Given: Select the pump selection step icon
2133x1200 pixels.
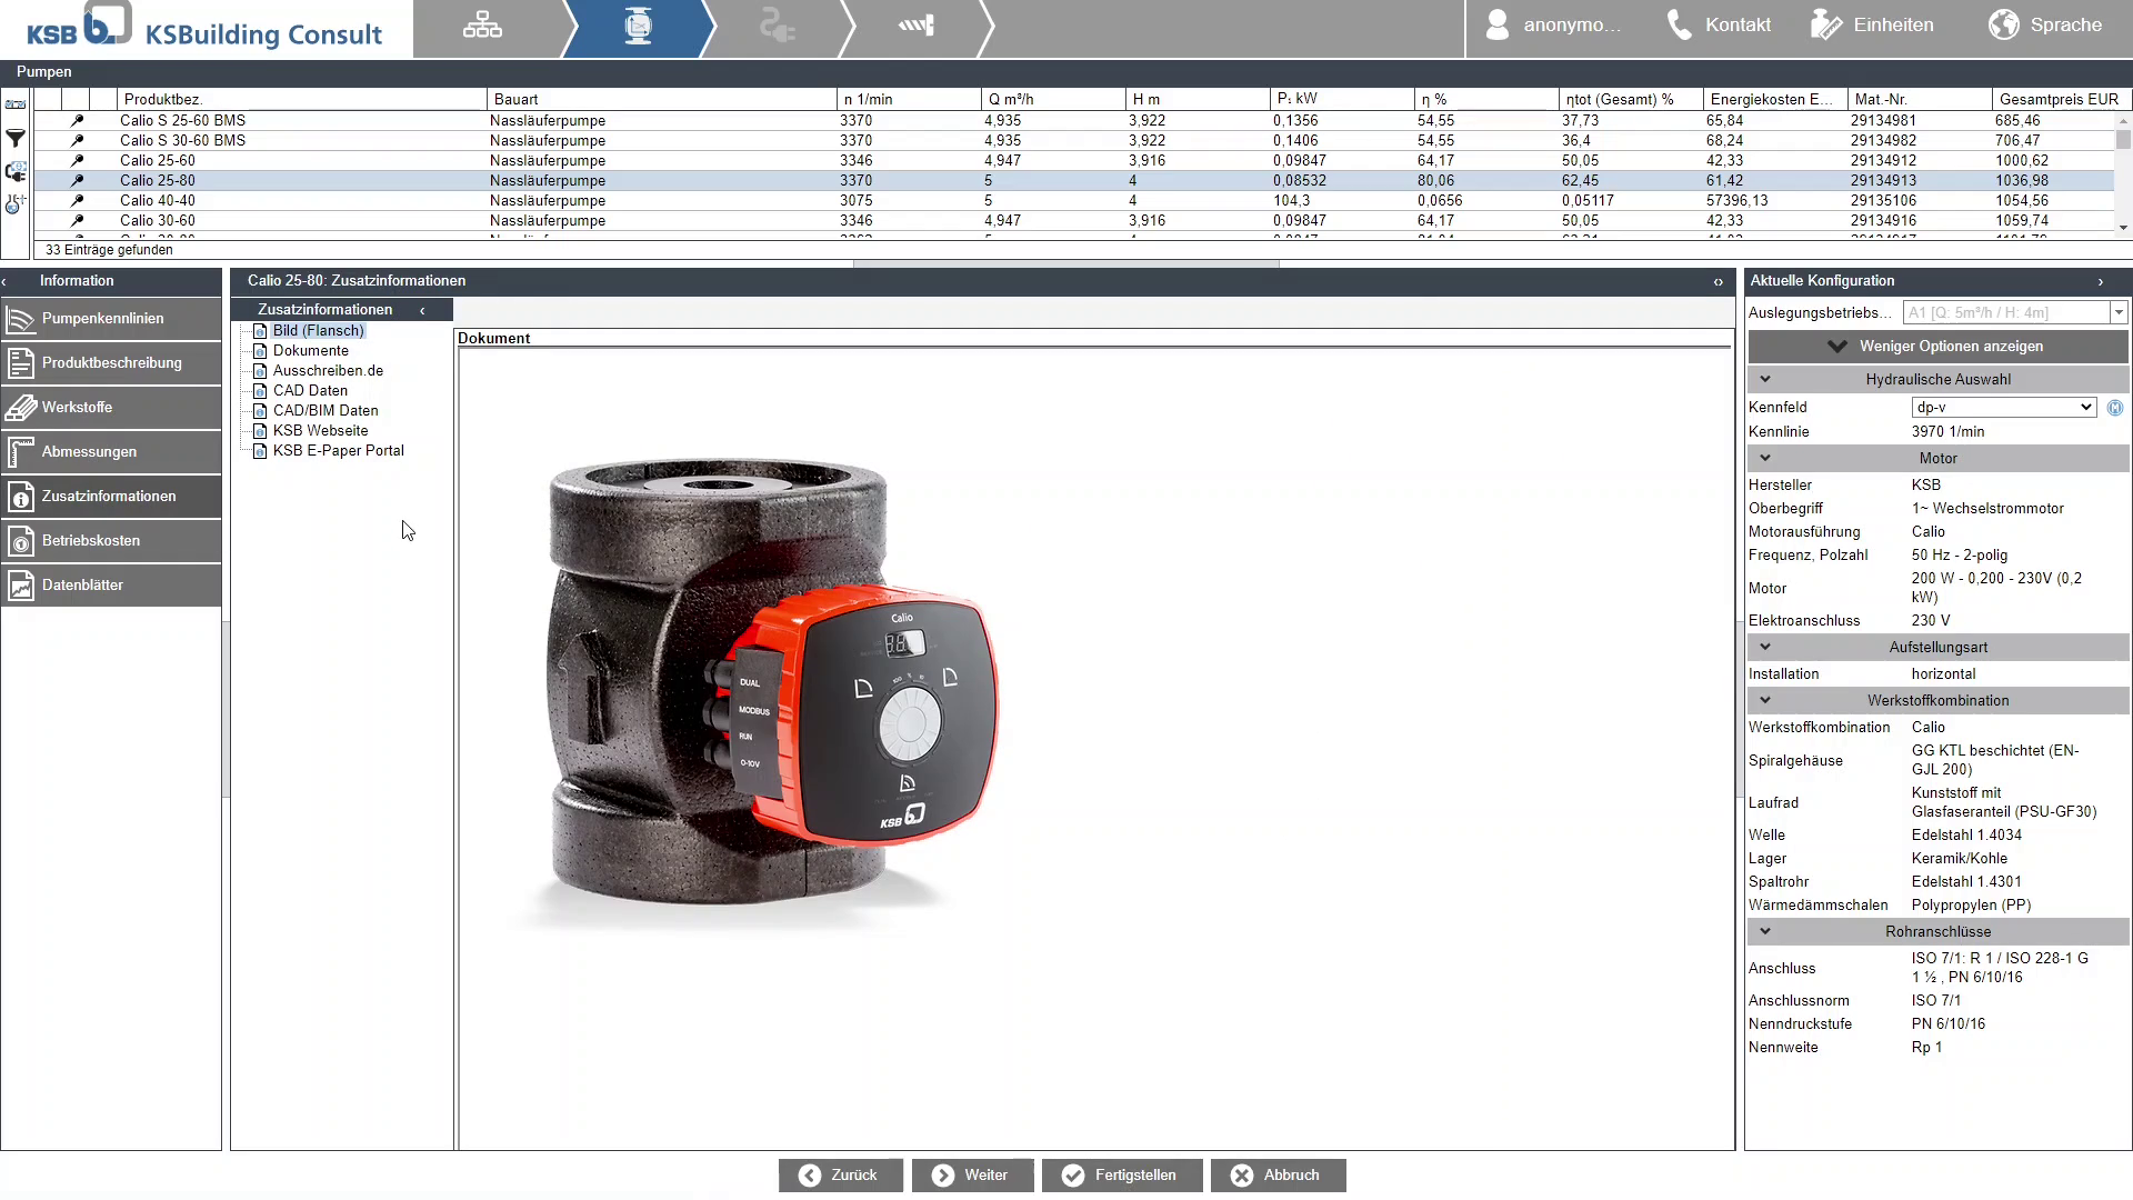Looking at the screenshot, I should 637,26.
